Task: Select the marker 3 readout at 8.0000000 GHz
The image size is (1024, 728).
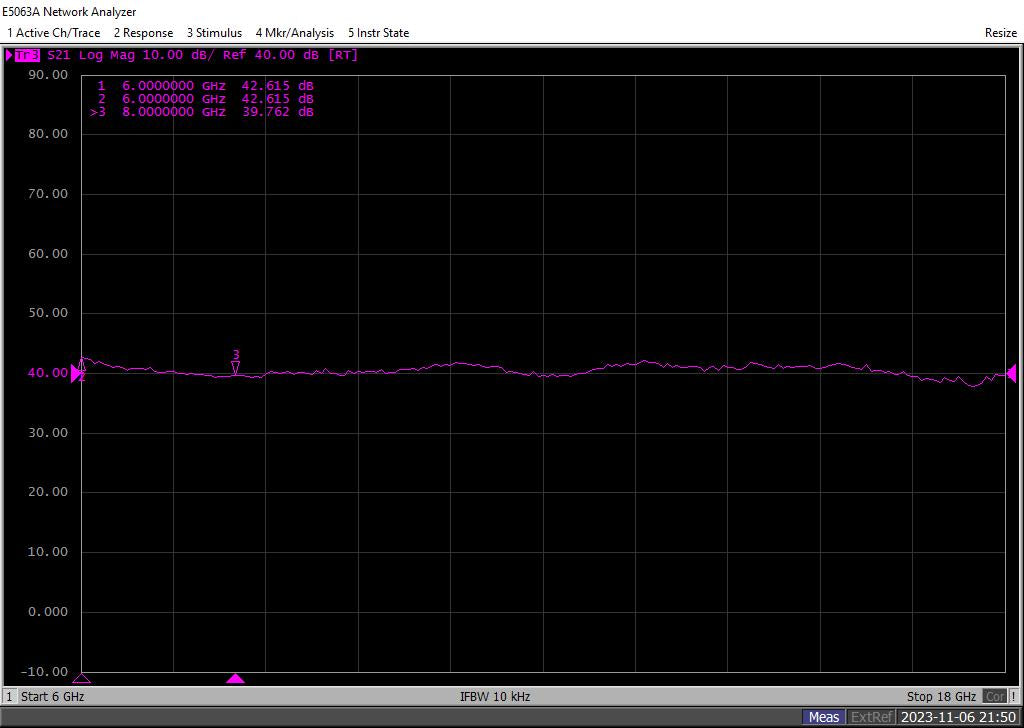Action: coord(203,112)
